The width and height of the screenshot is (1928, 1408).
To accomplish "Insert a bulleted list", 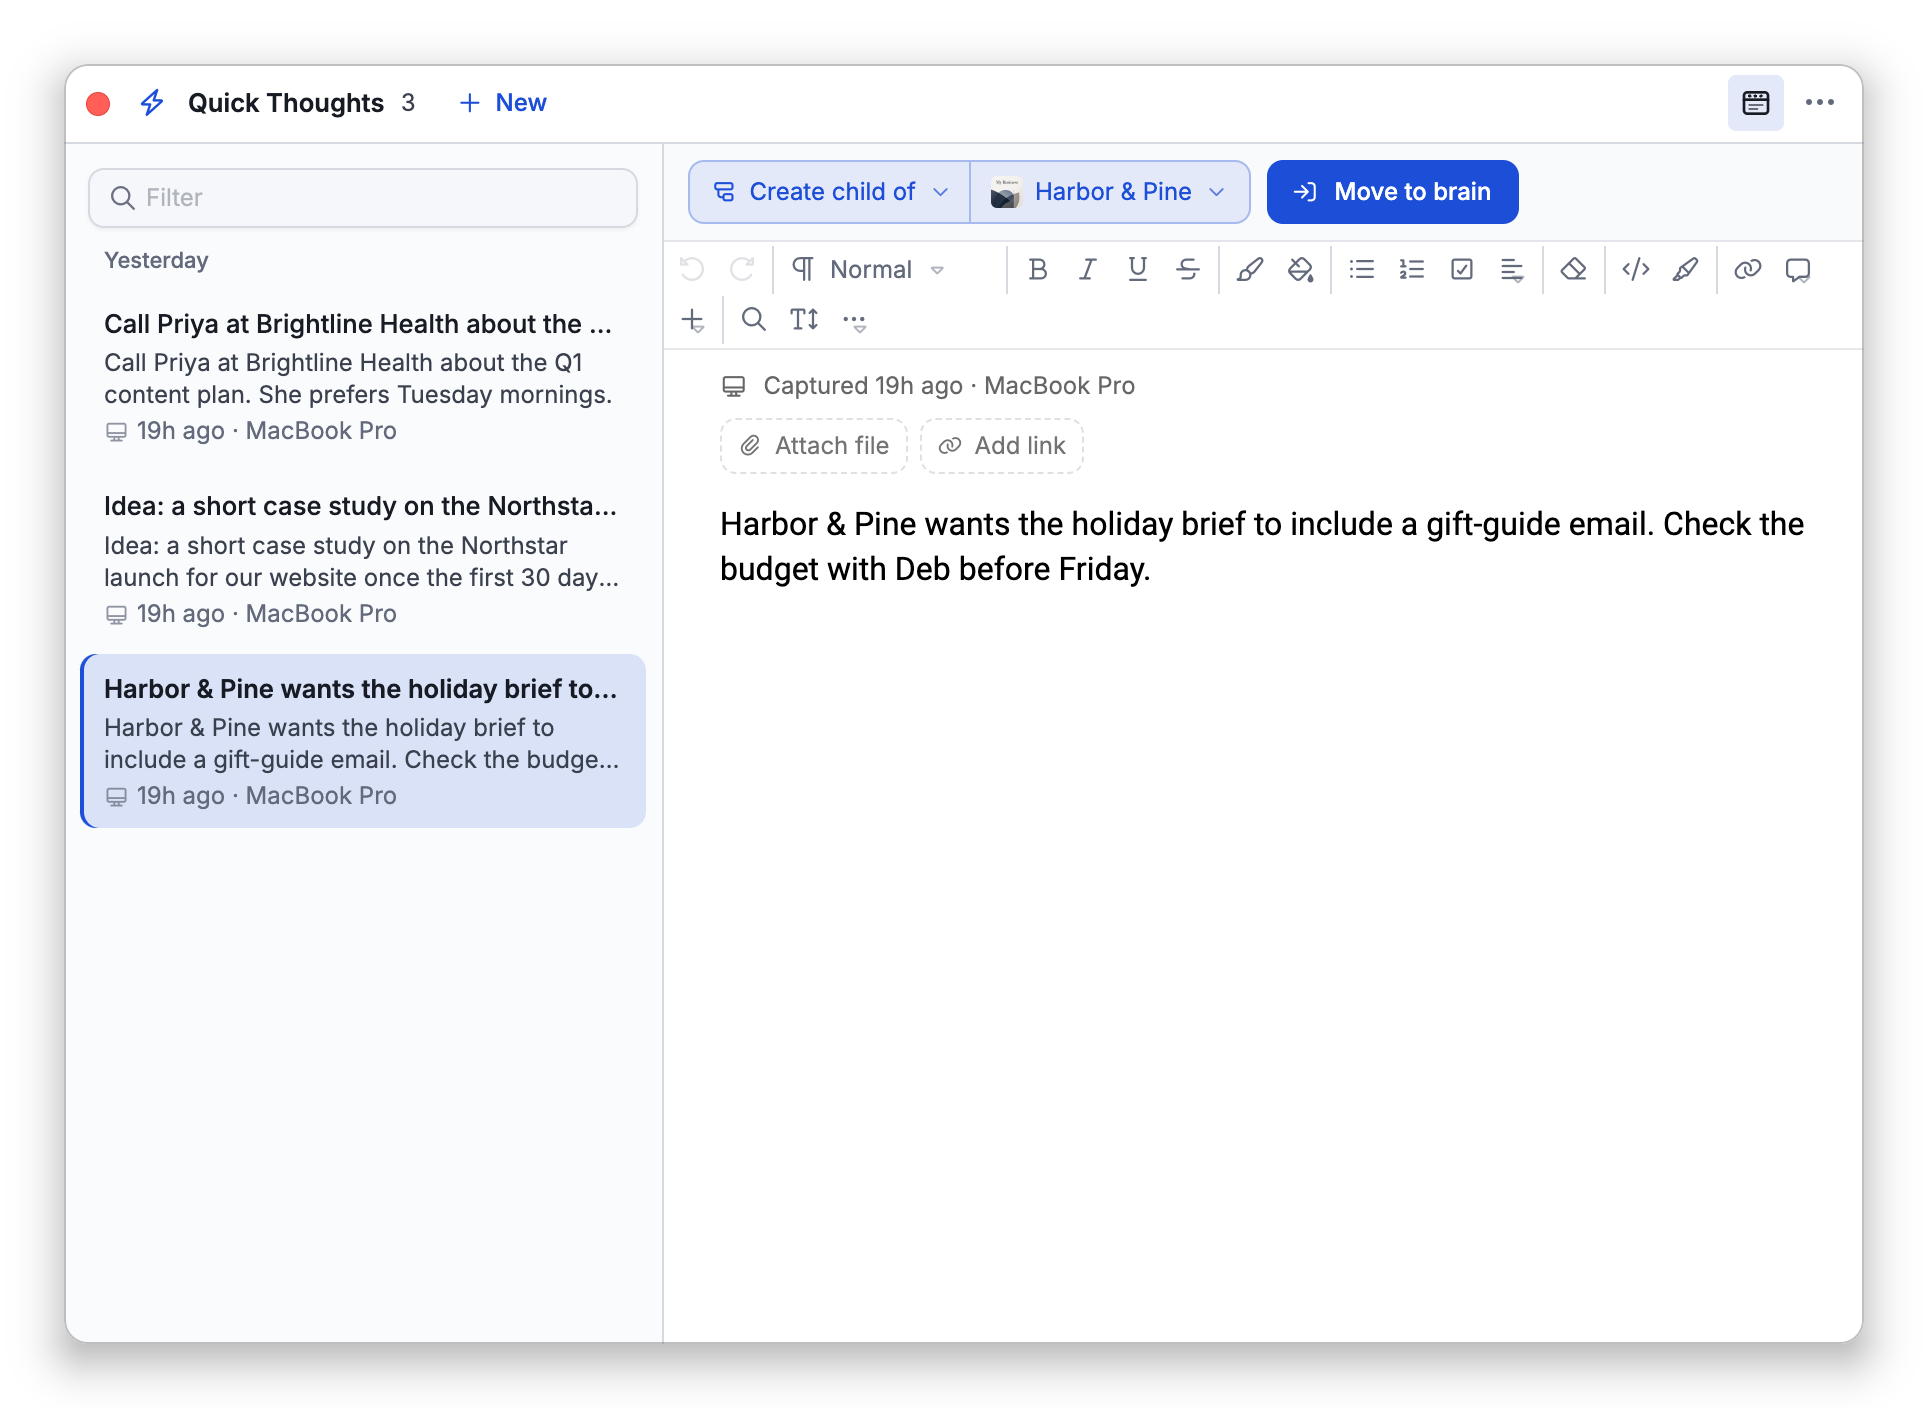I will click(1361, 269).
